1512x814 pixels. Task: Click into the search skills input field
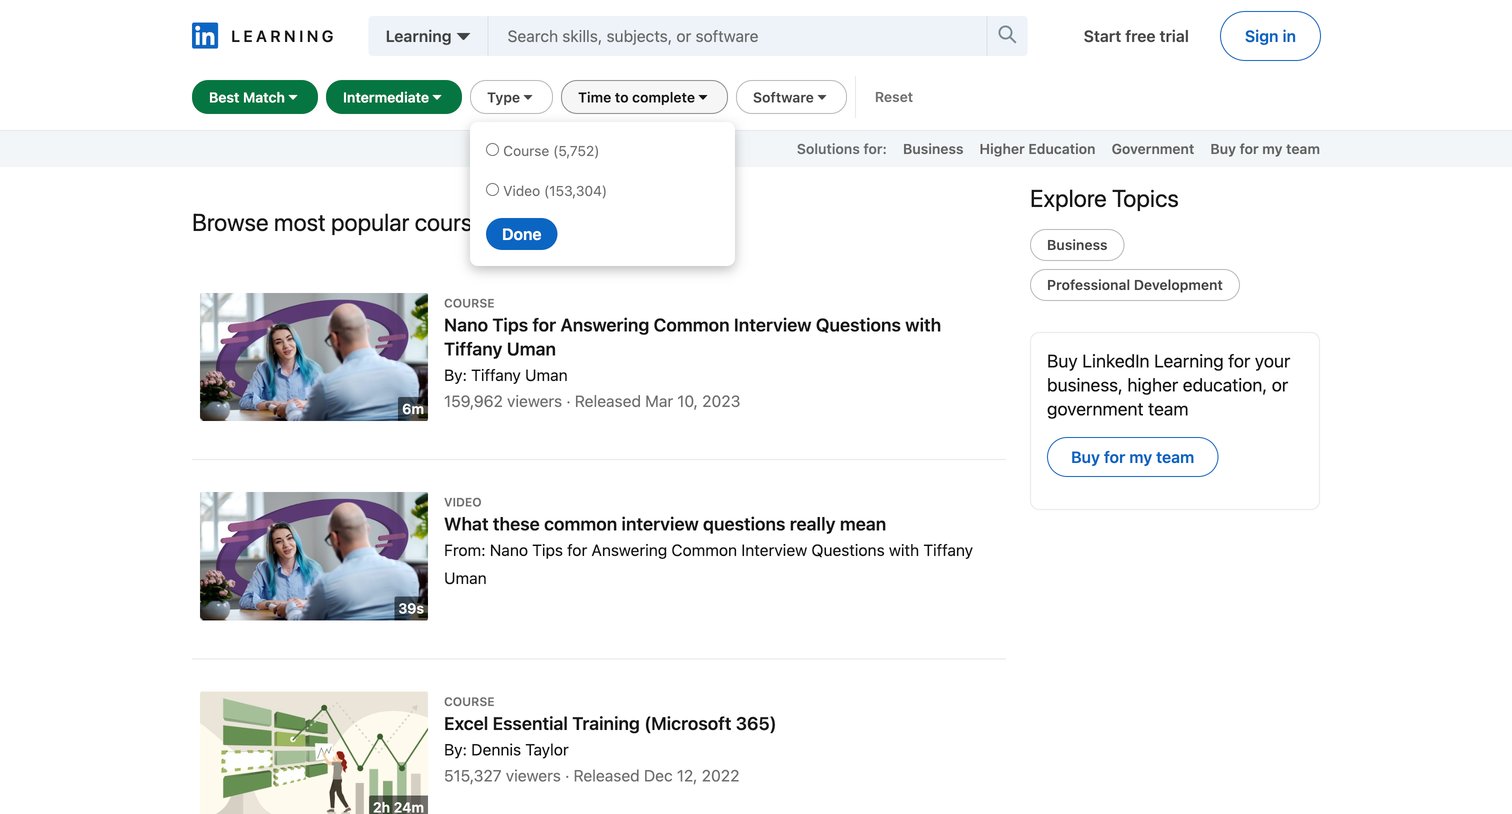pyautogui.click(x=737, y=36)
